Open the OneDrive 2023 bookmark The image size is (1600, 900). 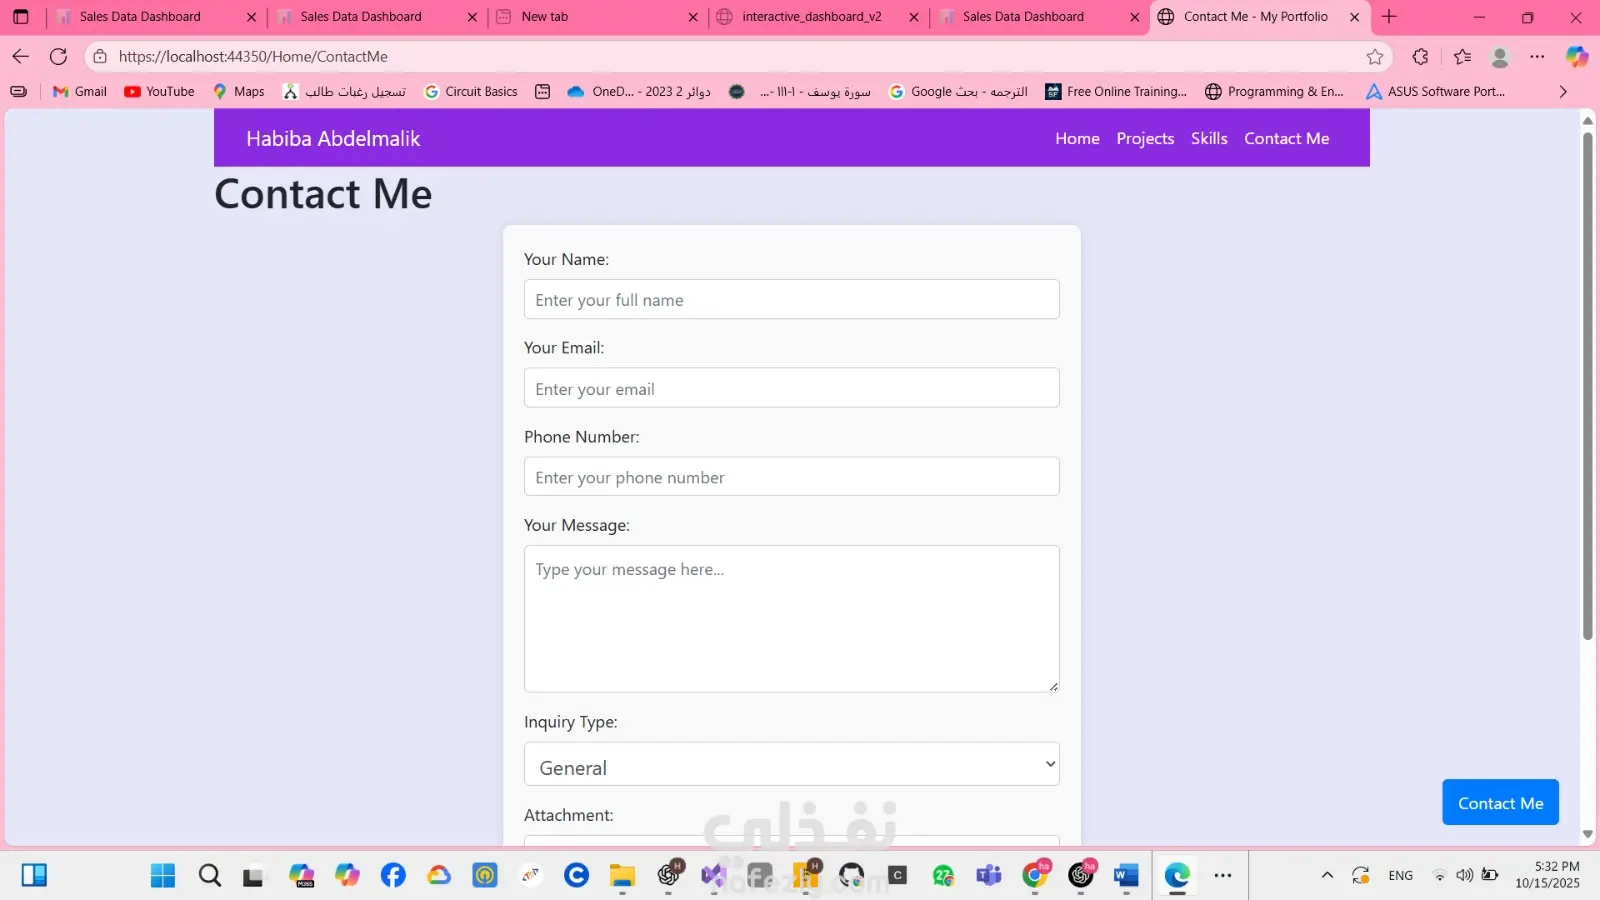[639, 92]
